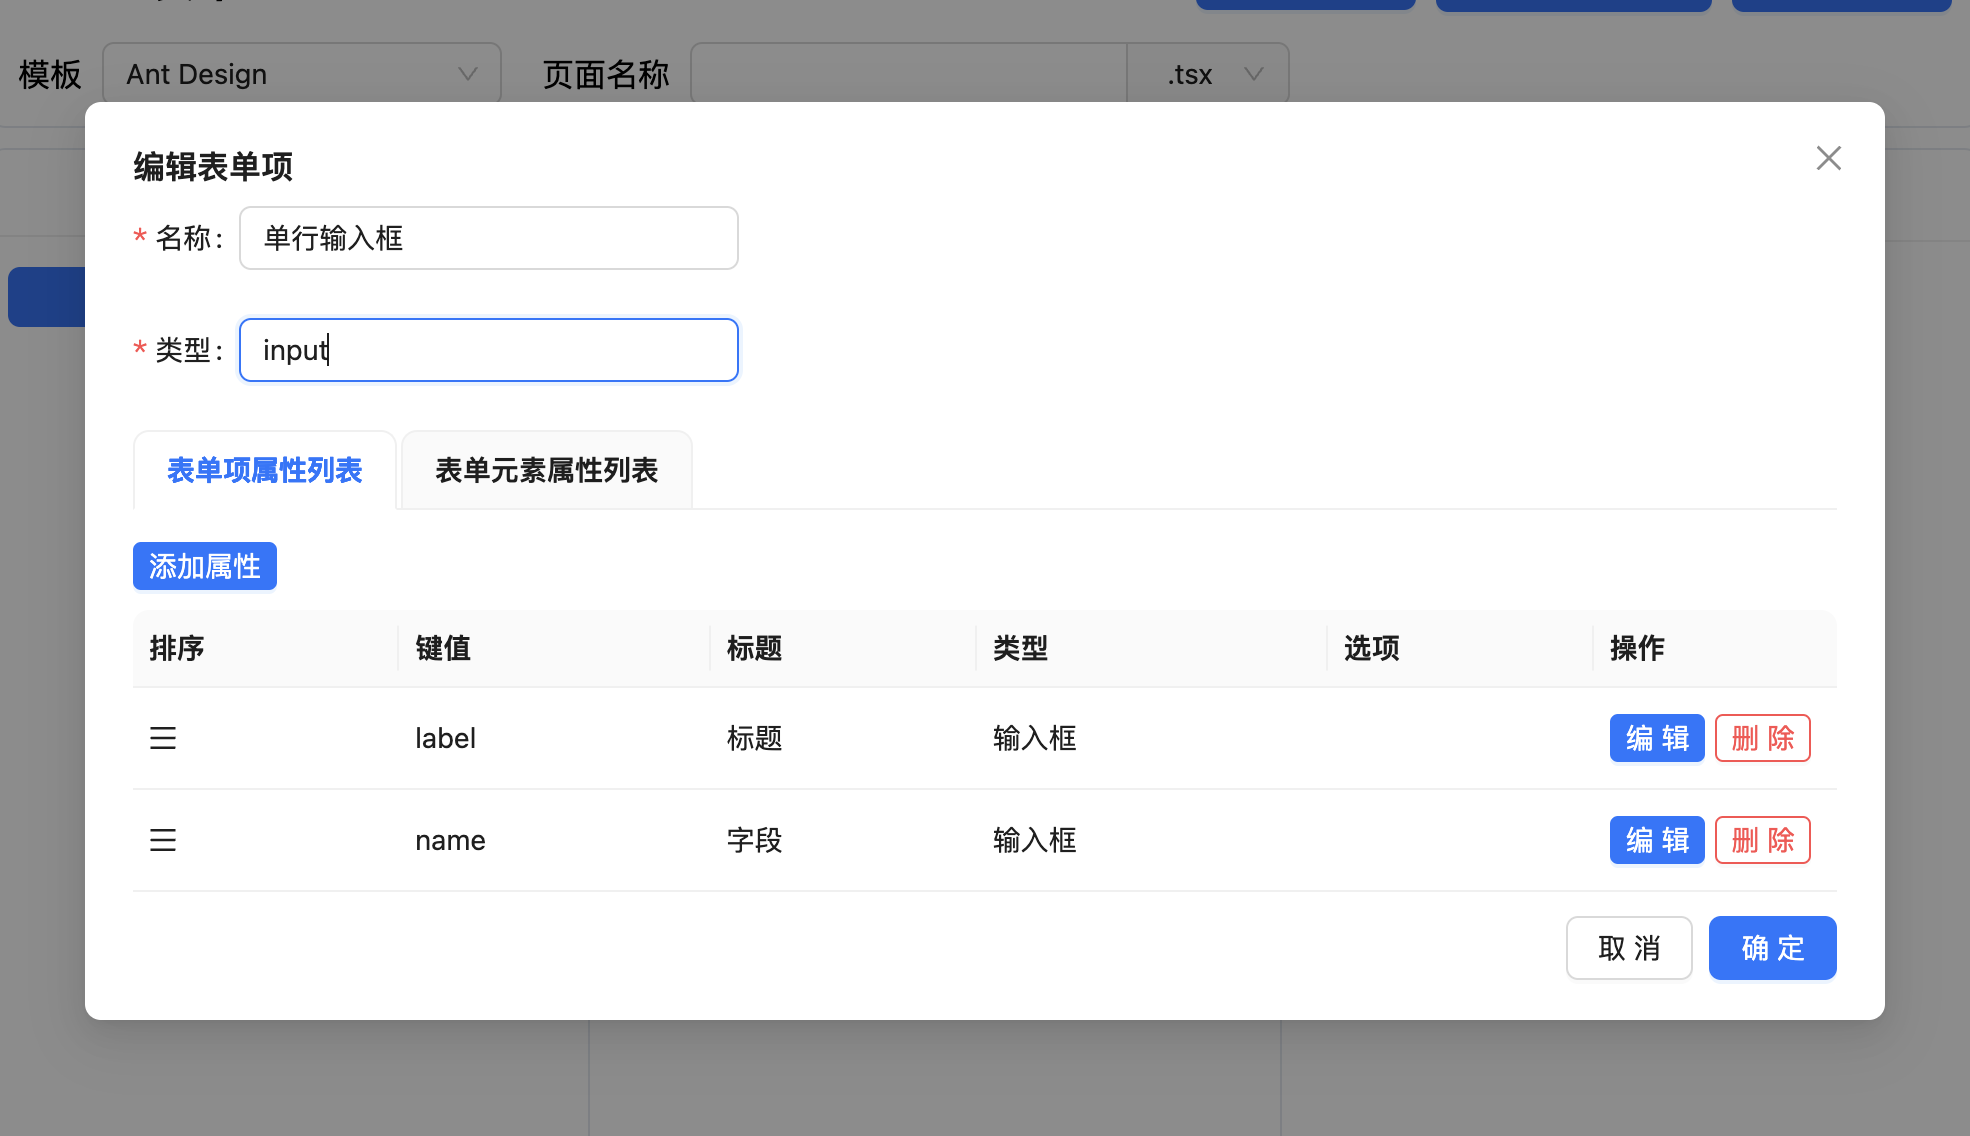Viewport: 1970px width, 1136px height.
Task: Close the 编辑表单项 dialog with the X
Action: (1828, 158)
